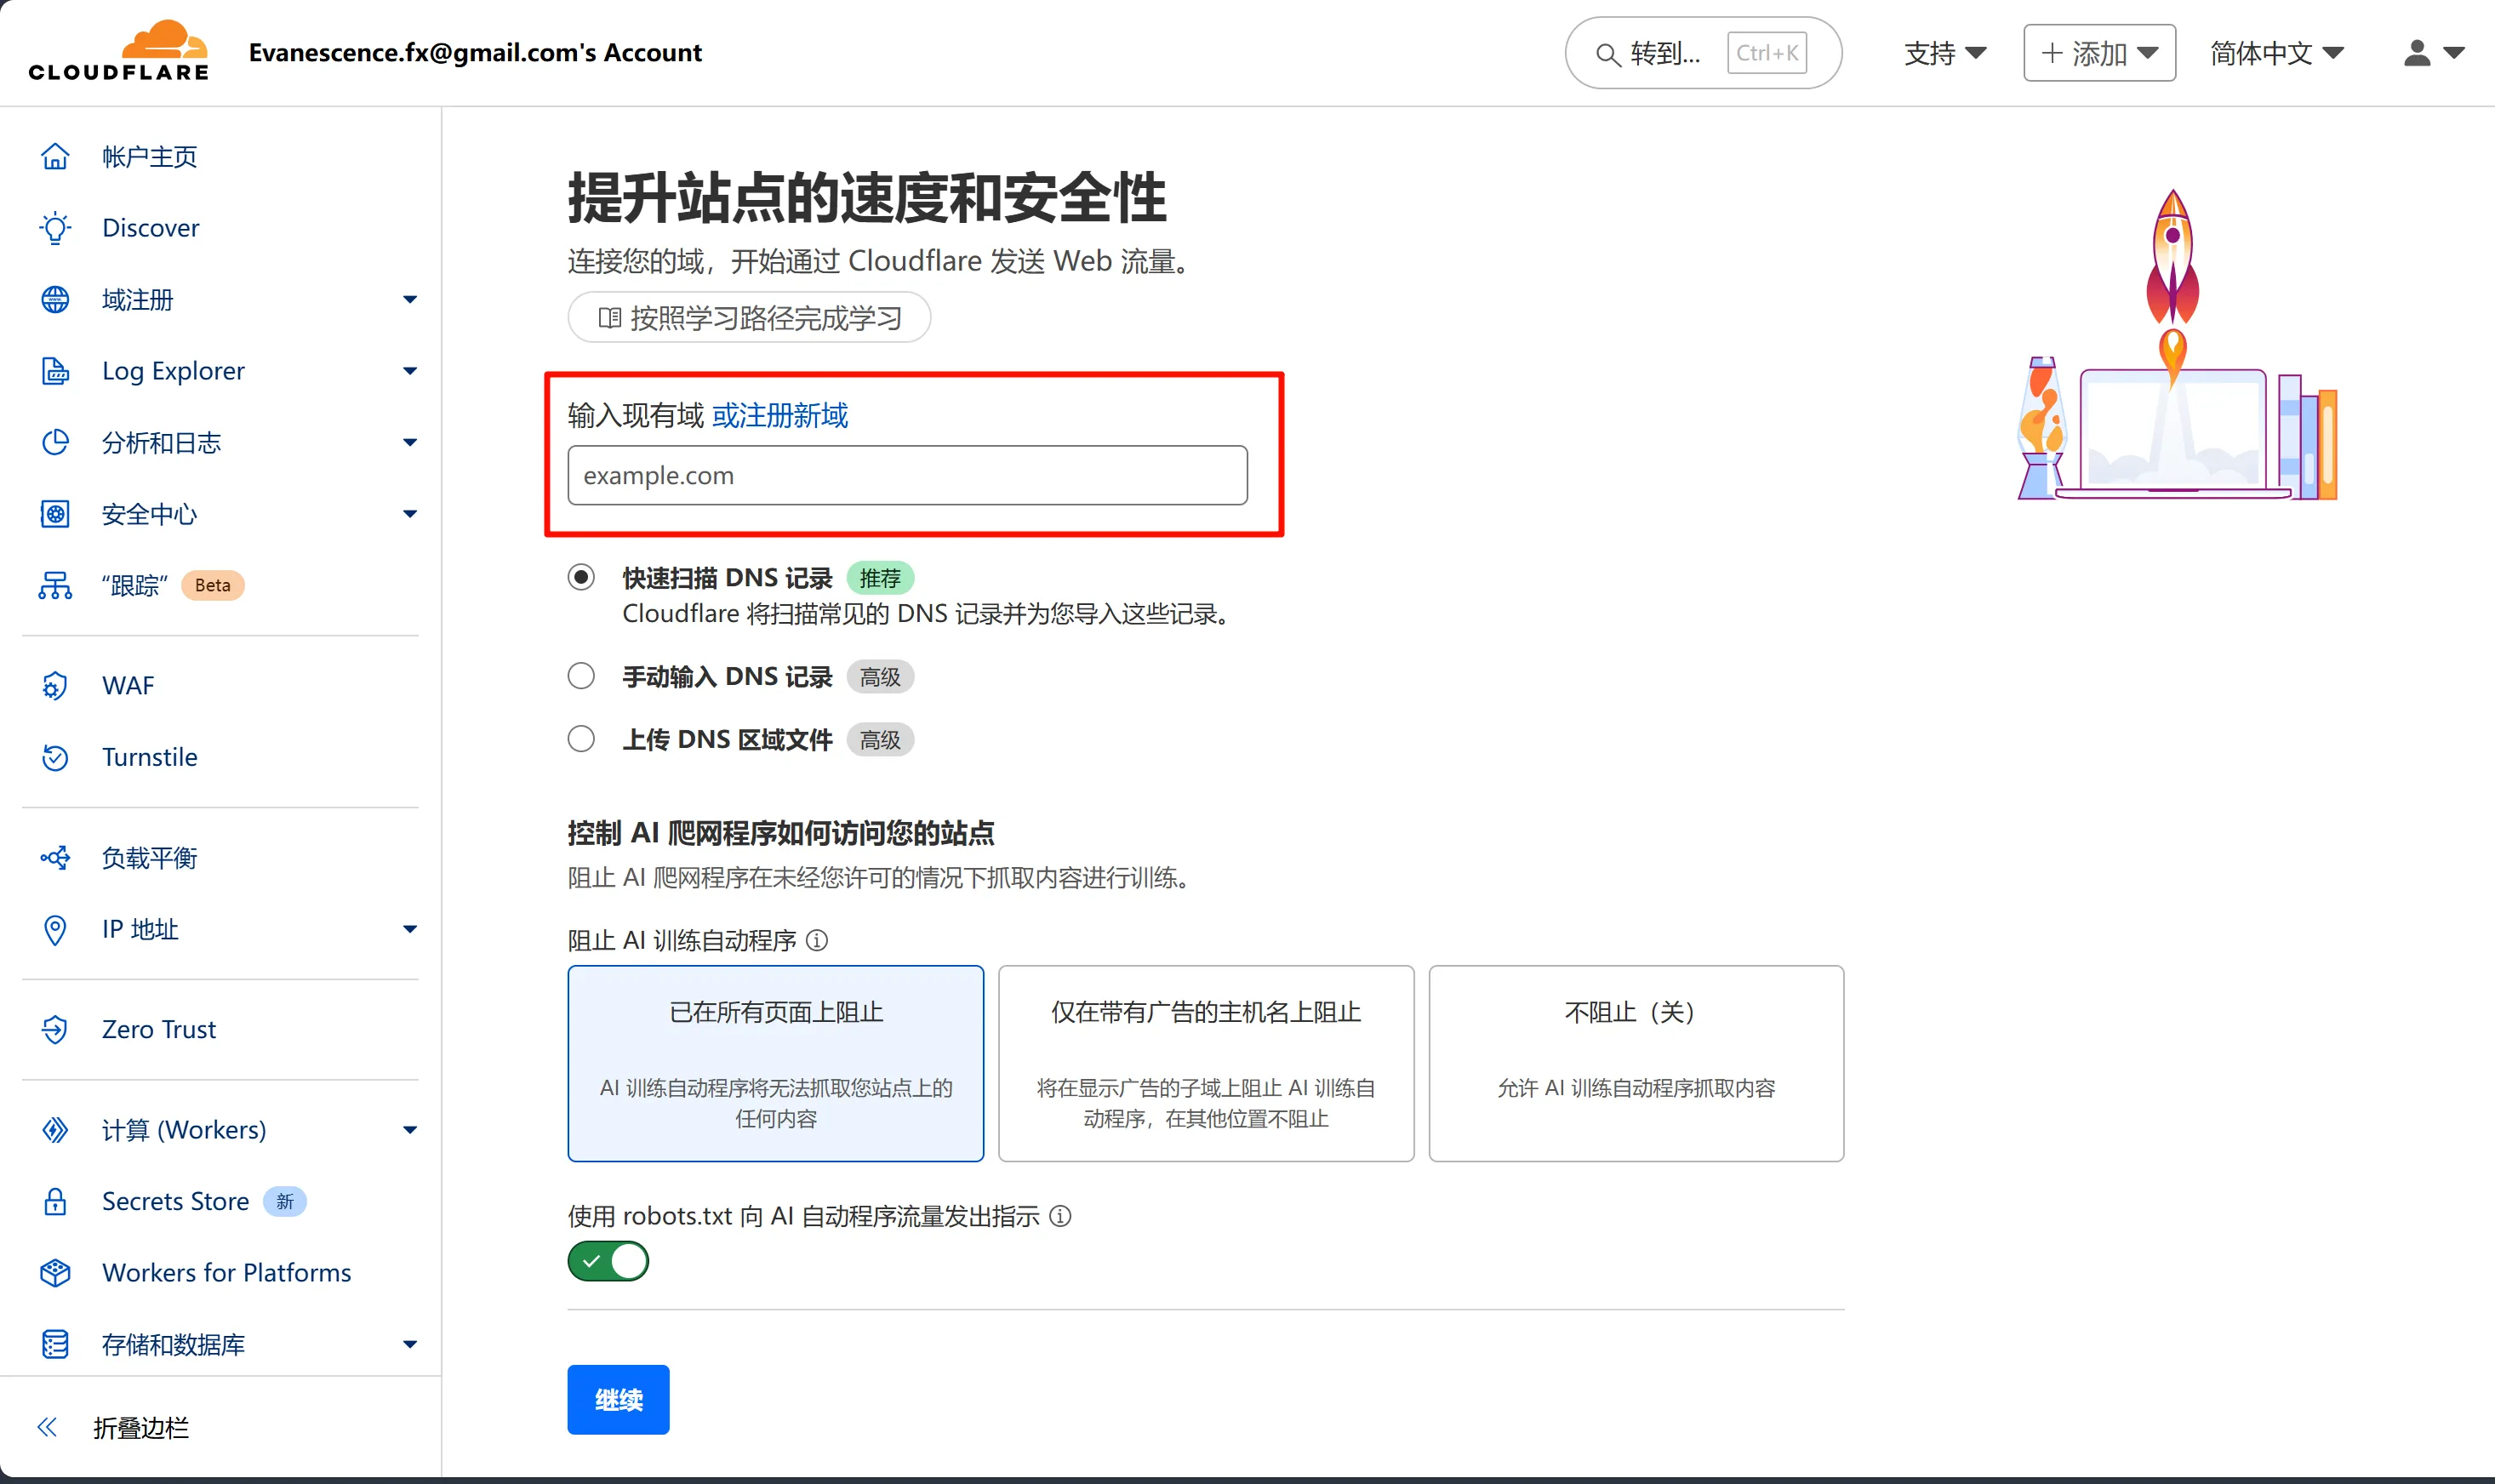Click the Turnstile icon

click(55, 757)
